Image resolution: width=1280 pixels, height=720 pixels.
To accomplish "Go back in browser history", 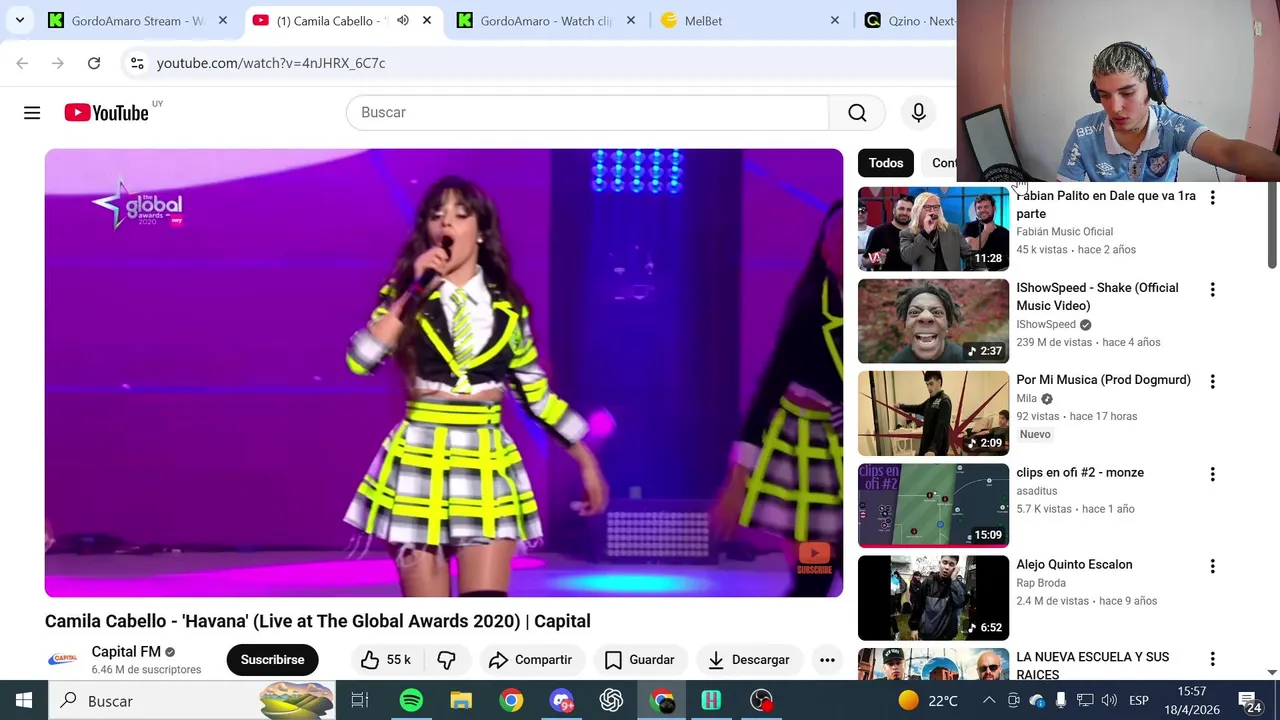I will pyautogui.click(x=22, y=63).
